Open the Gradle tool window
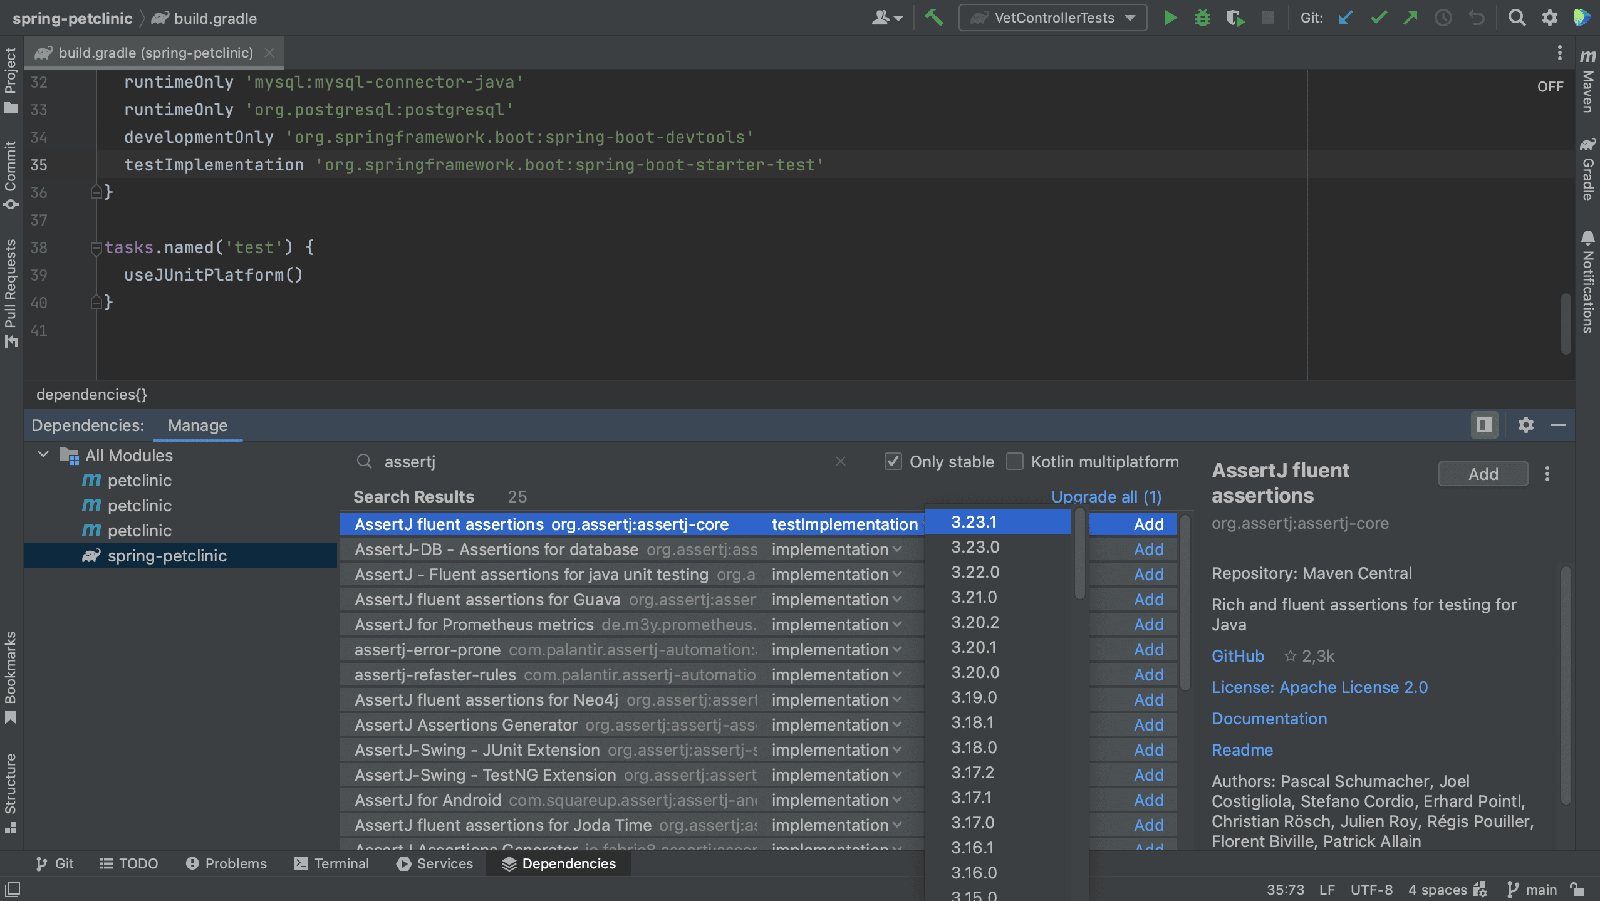Image resolution: width=1600 pixels, height=901 pixels. click(x=1588, y=168)
